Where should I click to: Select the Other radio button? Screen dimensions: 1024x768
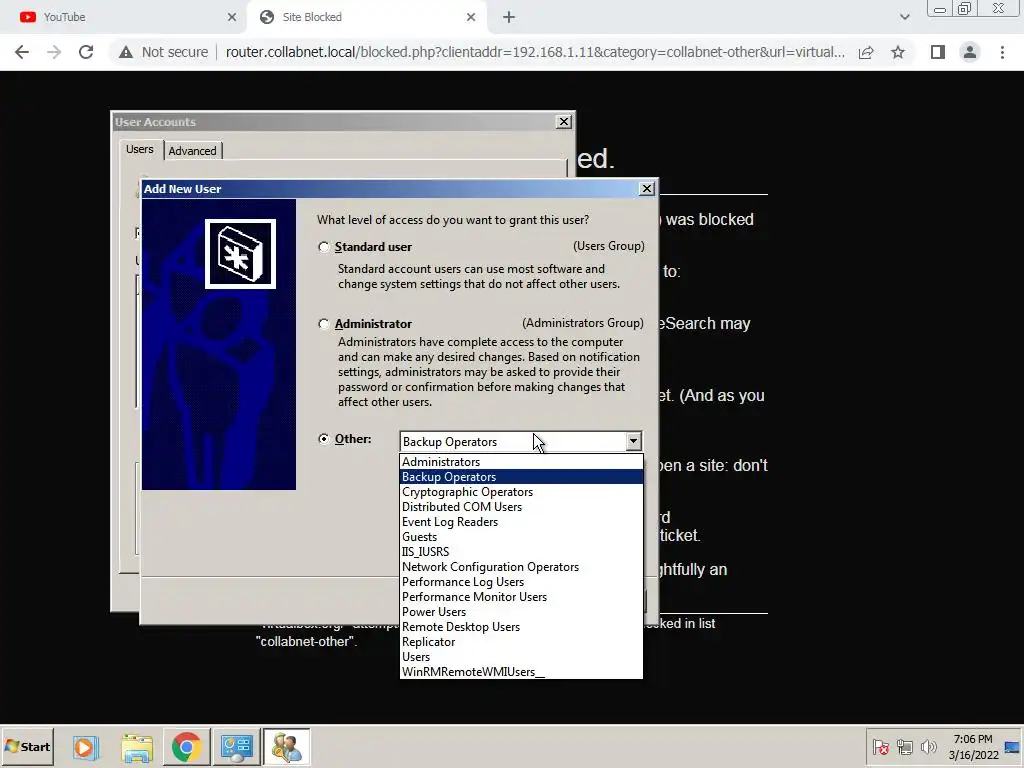click(324, 439)
